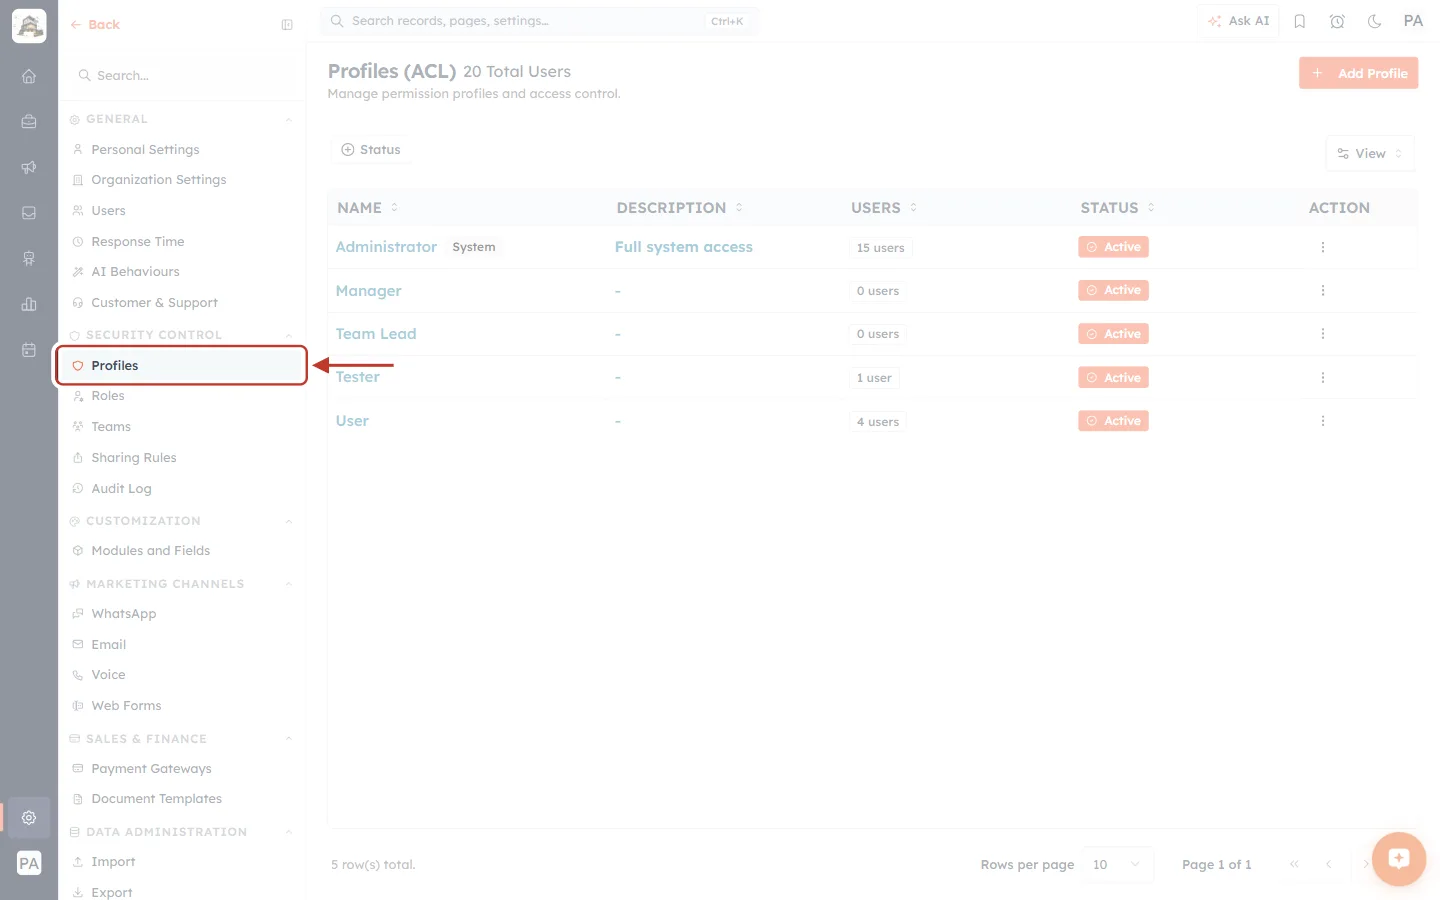Open action menu for Team Lead row
The height and width of the screenshot is (900, 1440).
coord(1323,334)
